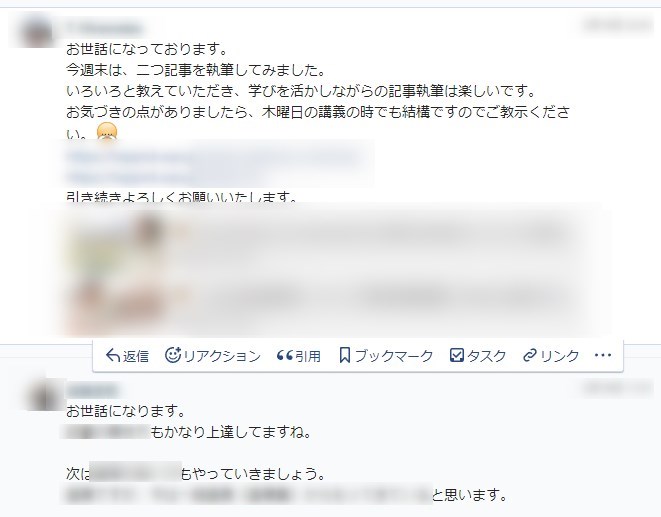Open the second blurred URL in the message
The height and width of the screenshot is (517, 661).
(164, 177)
